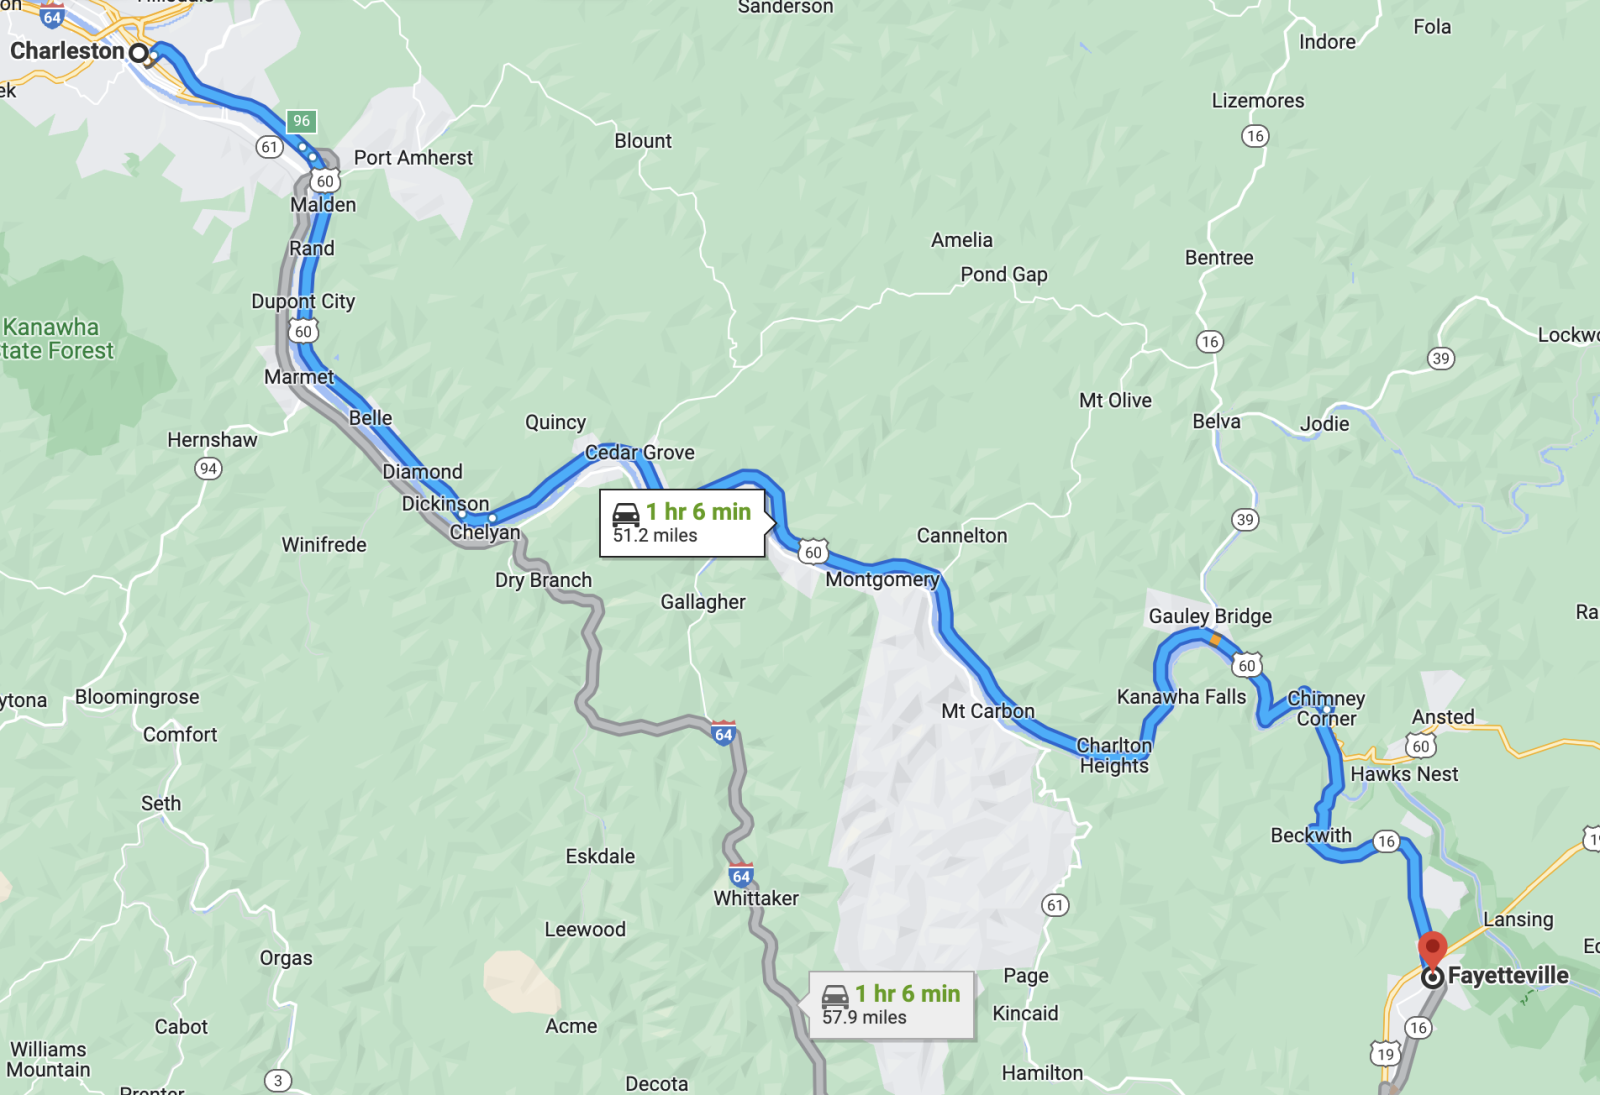This screenshot has width=1600, height=1095.
Task: Click the Route 94 shield near Hernshaw
Action: 208,468
